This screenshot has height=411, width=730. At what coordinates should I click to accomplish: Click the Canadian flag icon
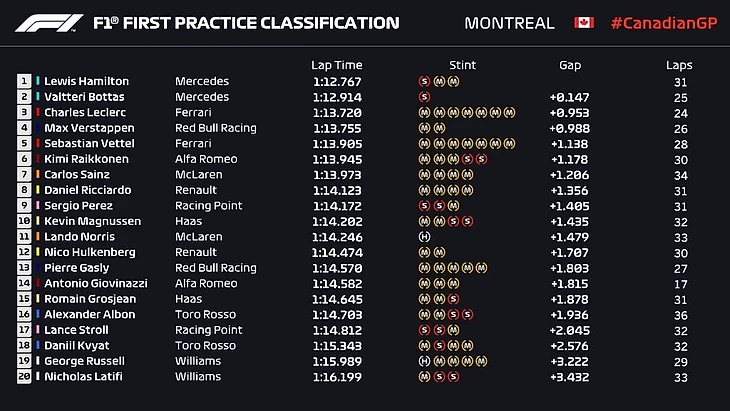tap(584, 22)
